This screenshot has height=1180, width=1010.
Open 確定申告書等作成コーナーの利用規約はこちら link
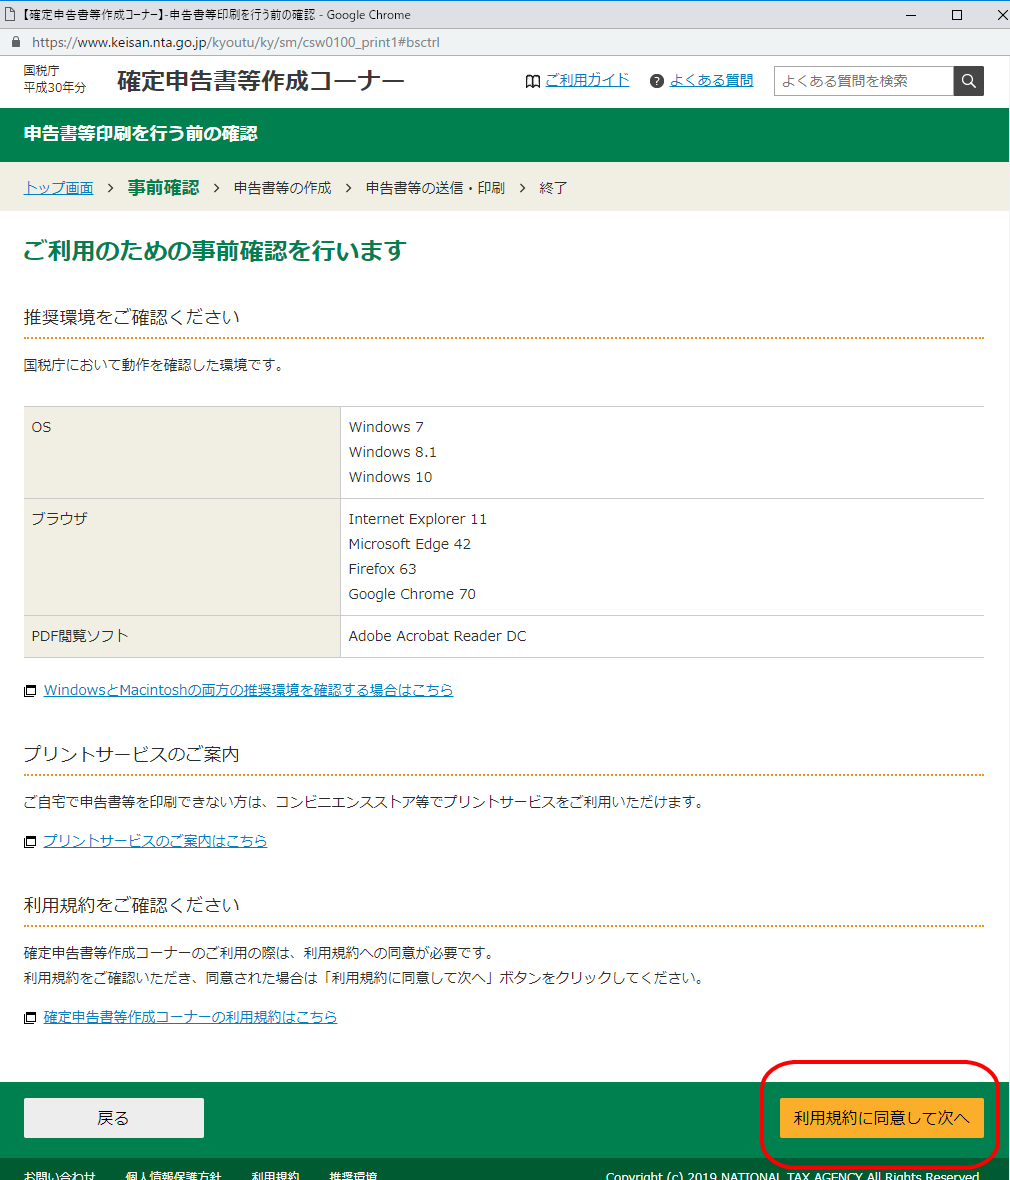(x=190, y=1017)
